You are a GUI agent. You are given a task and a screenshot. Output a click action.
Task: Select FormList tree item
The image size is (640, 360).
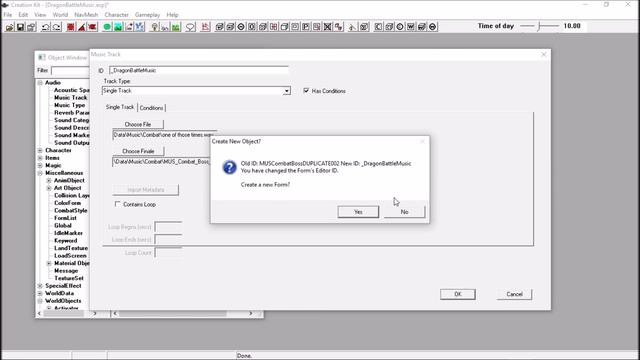coord(65,218)
